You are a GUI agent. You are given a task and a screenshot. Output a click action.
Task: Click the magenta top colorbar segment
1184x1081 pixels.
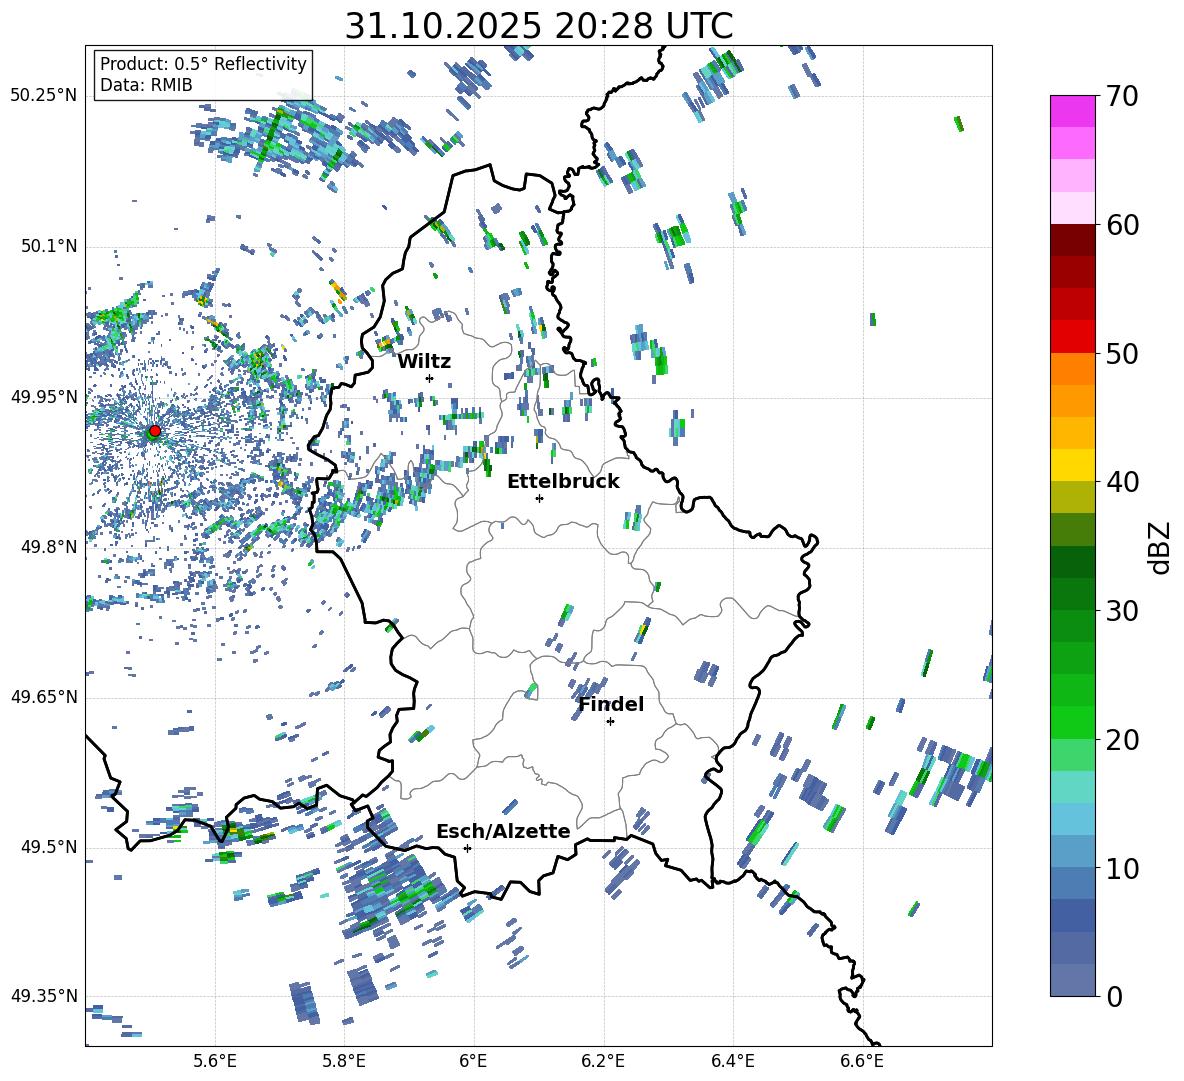pyautogui.click(x=1072, y=111)
